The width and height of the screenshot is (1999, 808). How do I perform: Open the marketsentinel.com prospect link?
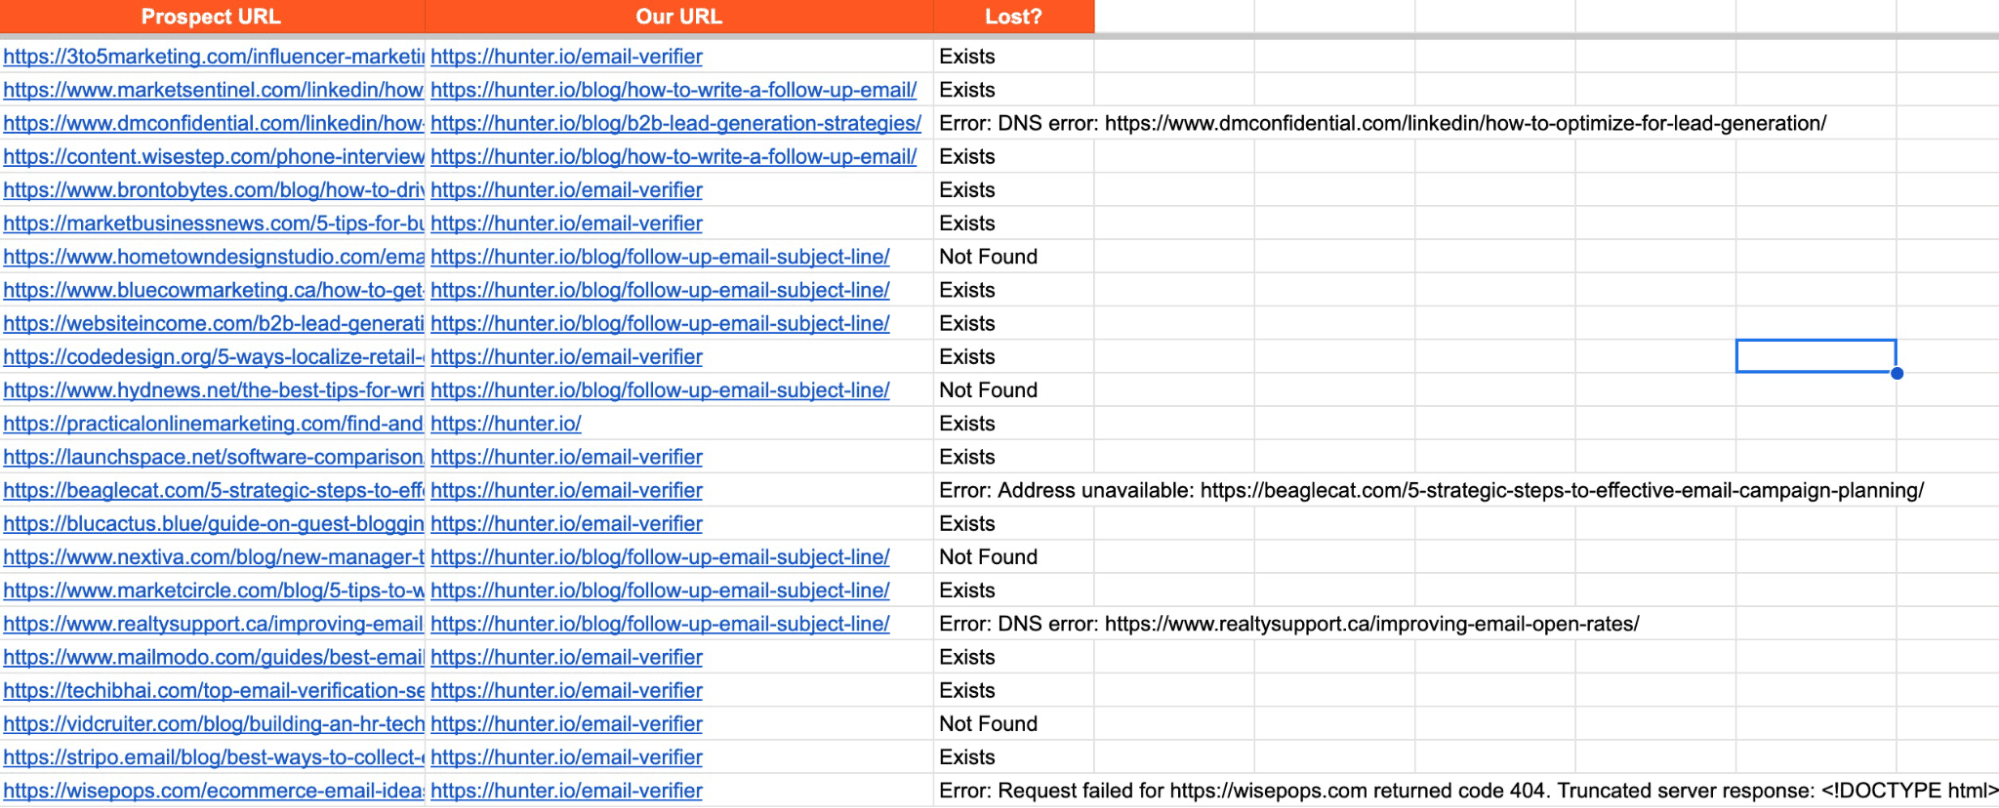(213, 90)
